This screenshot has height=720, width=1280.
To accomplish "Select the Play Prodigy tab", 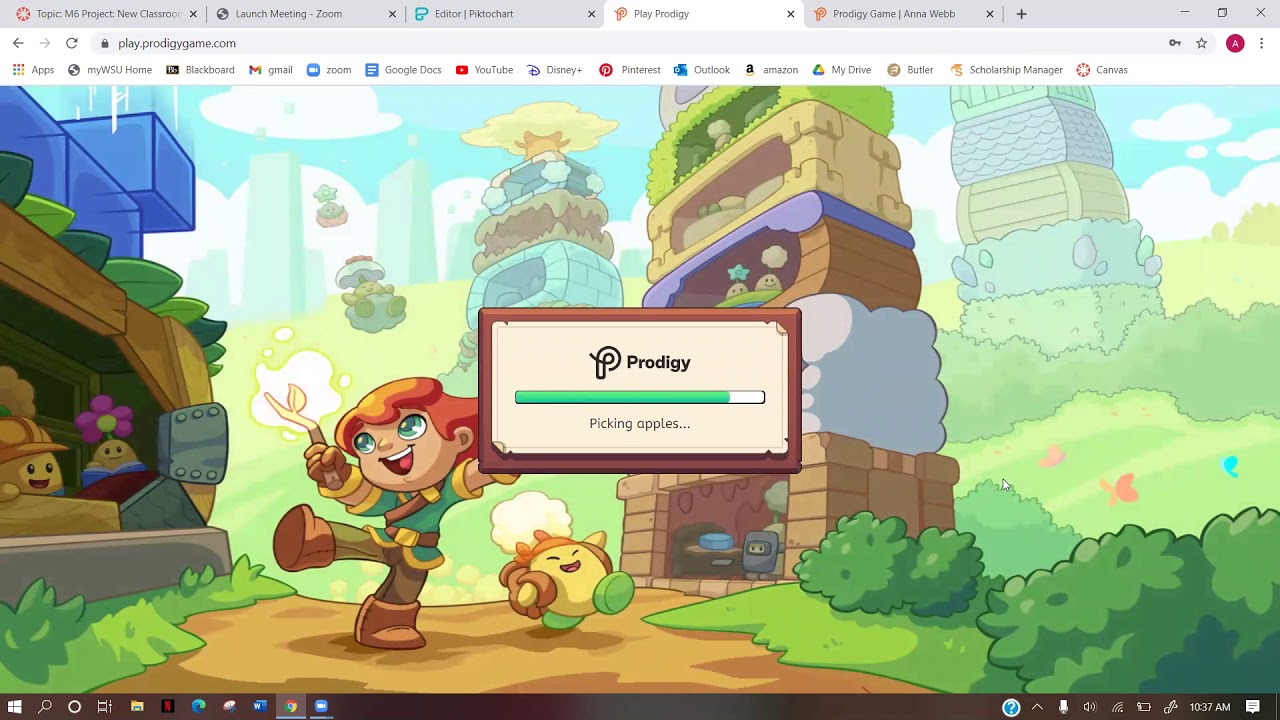I will [x=661, y=14].
